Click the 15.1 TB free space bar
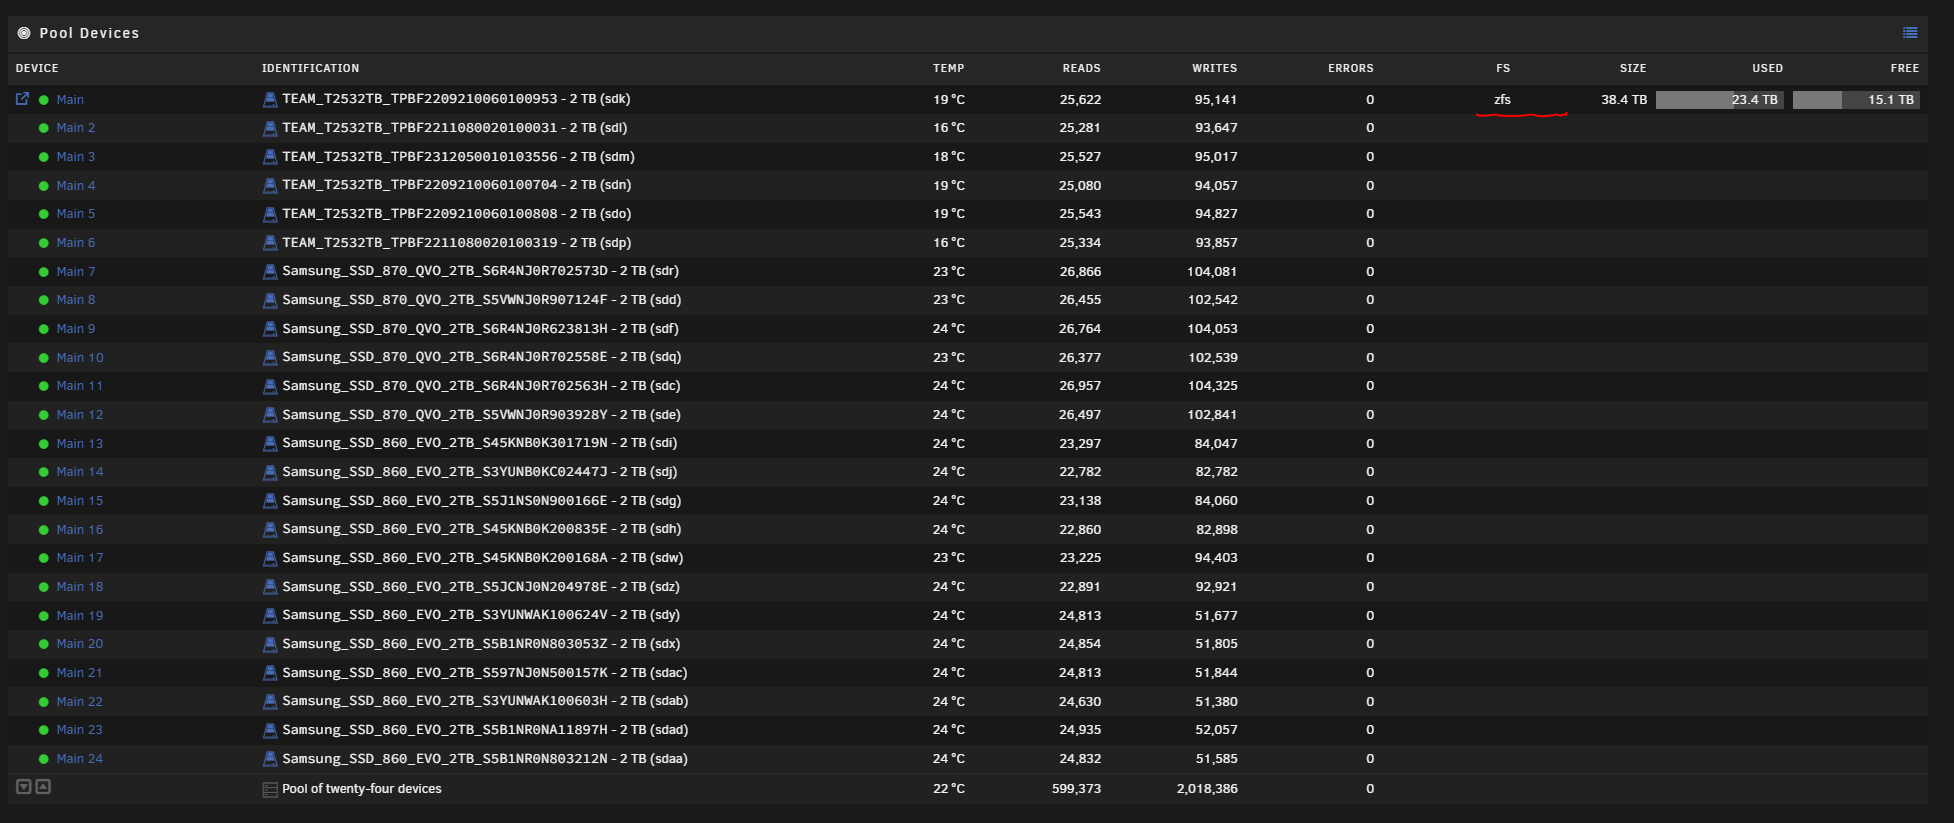This screenshot has height=823, width=1954. [x=1855, y=99]
